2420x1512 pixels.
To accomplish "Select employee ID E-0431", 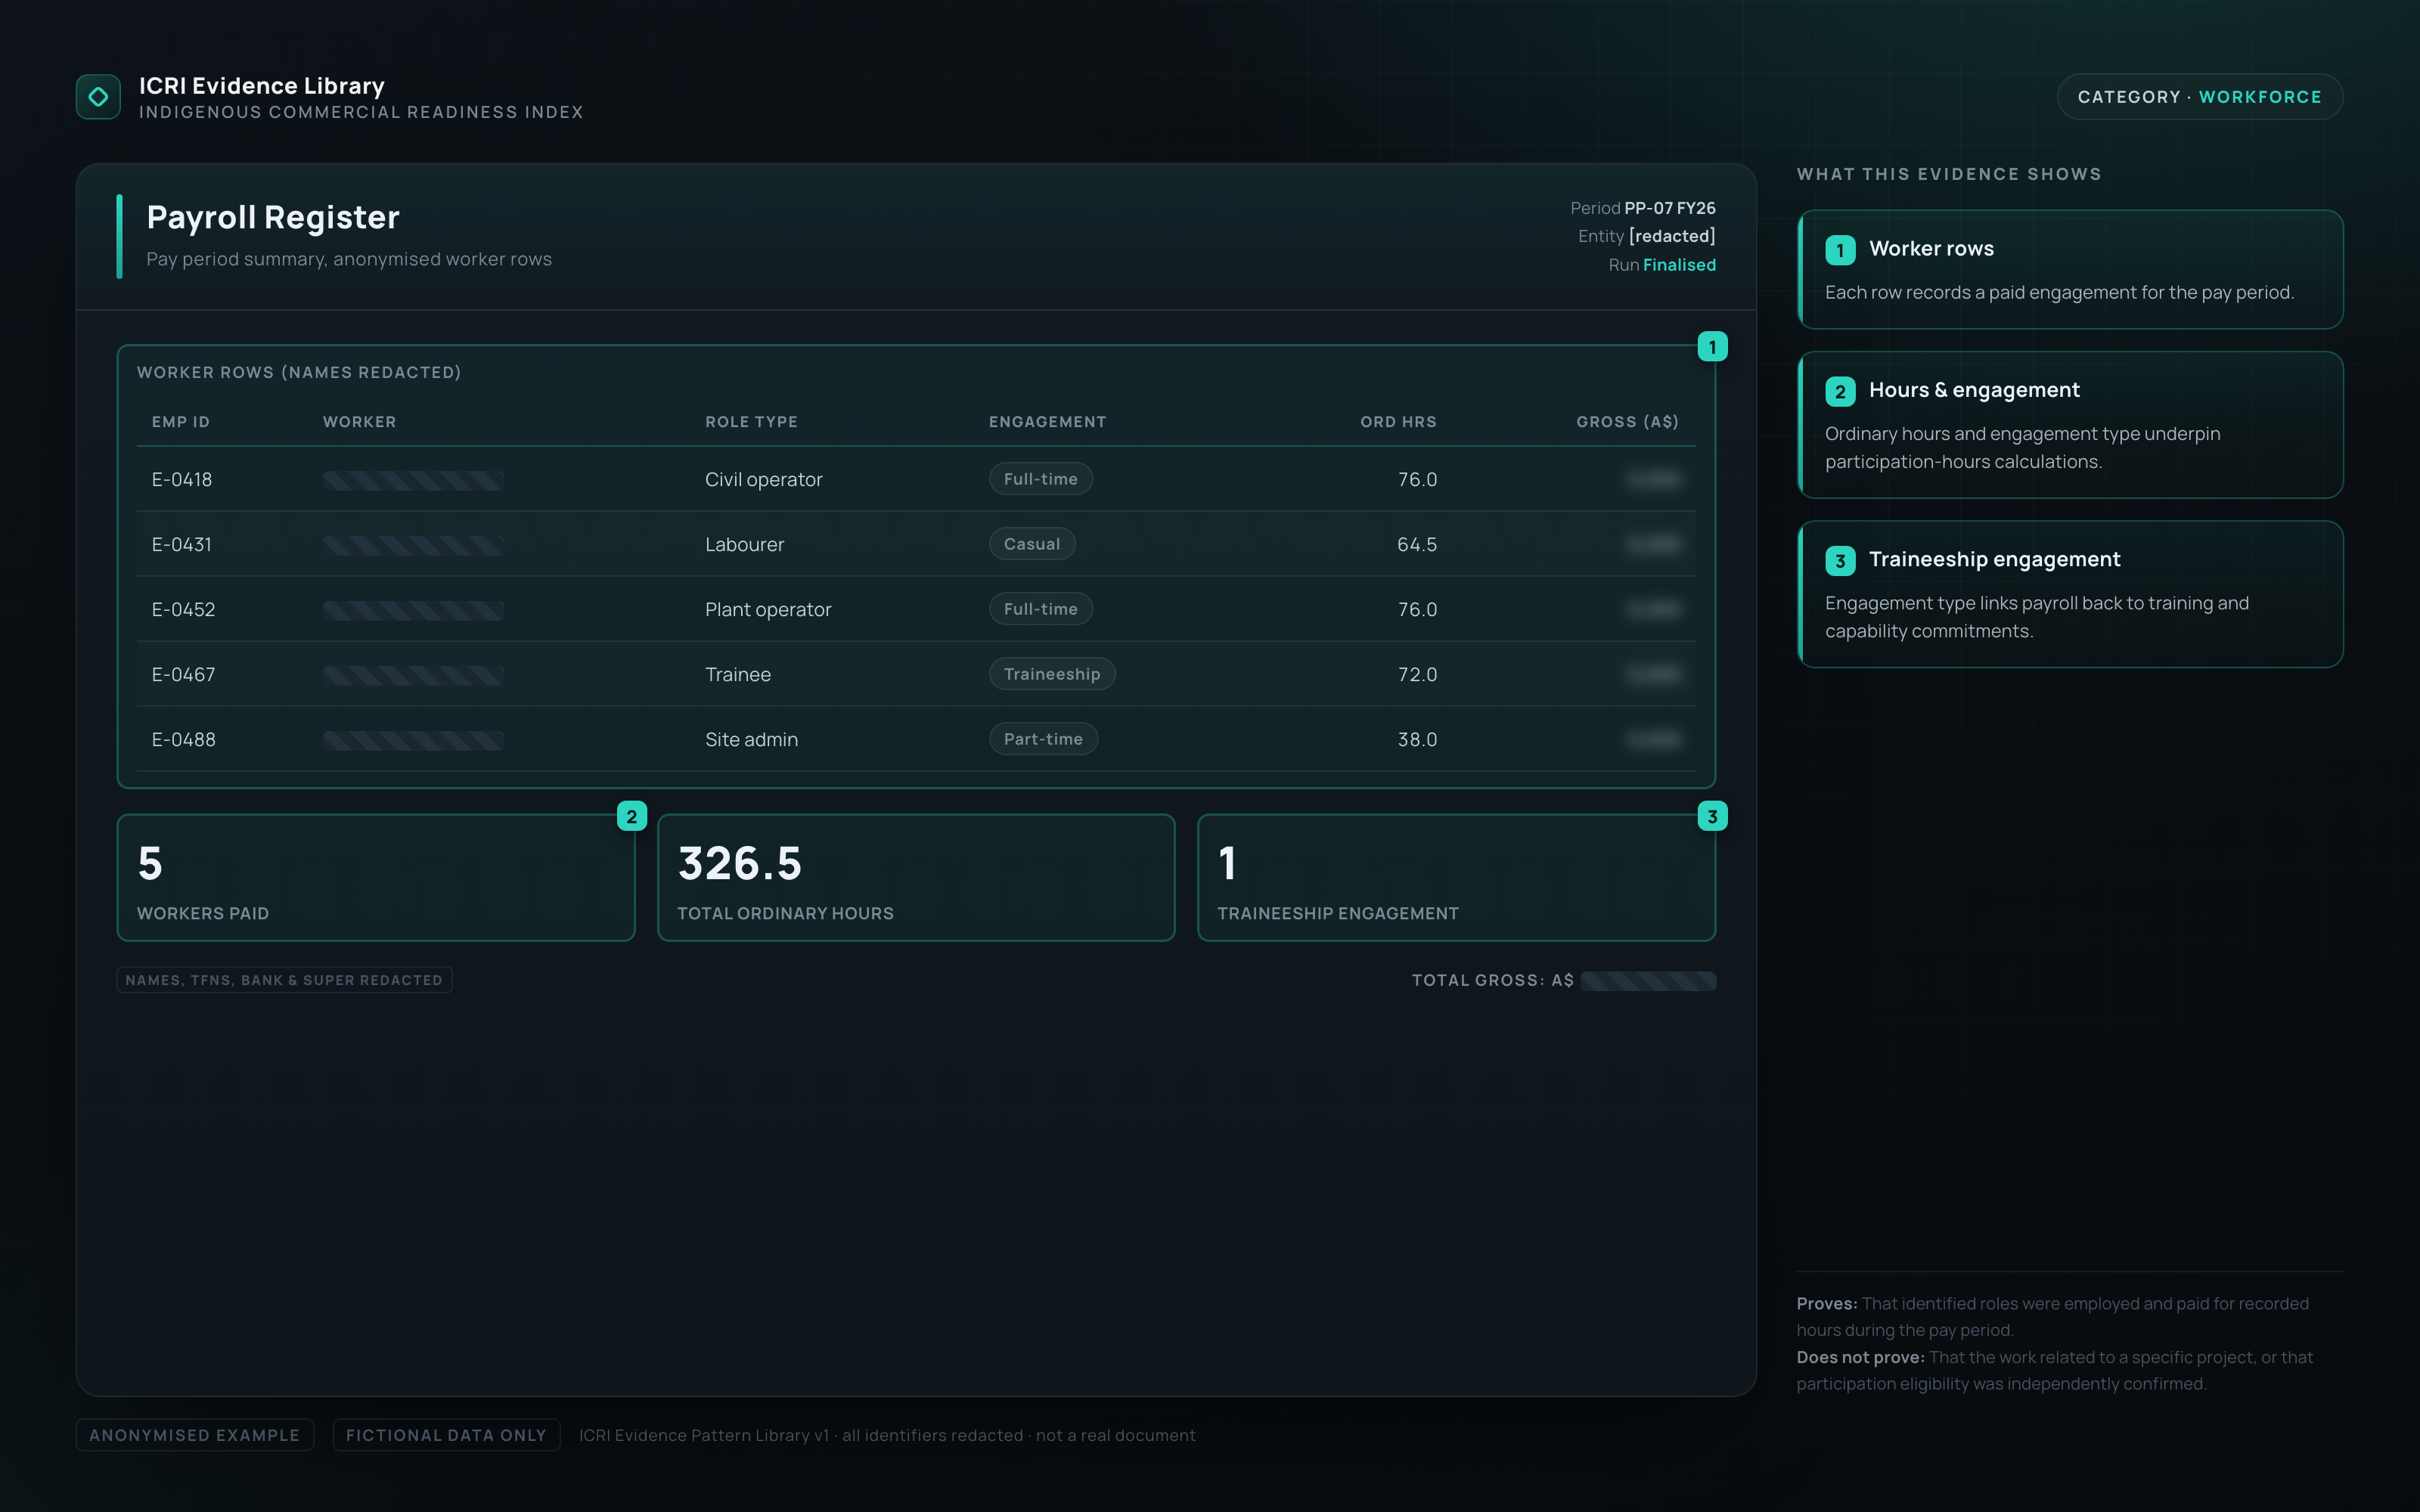I will click(x=182, y=544).
